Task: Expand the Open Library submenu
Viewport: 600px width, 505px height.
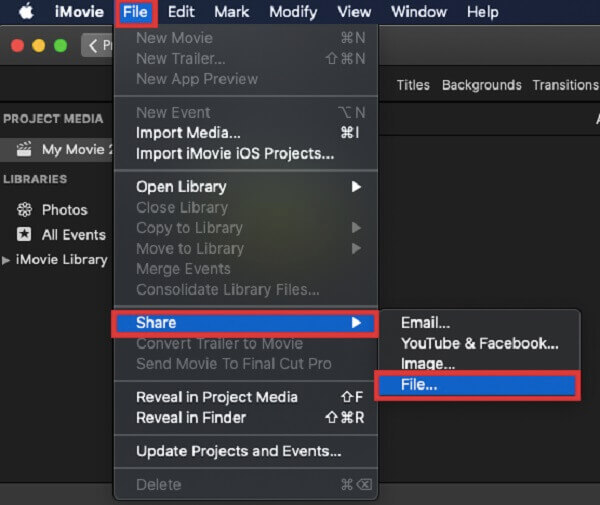Action: (x=246, y=187)
